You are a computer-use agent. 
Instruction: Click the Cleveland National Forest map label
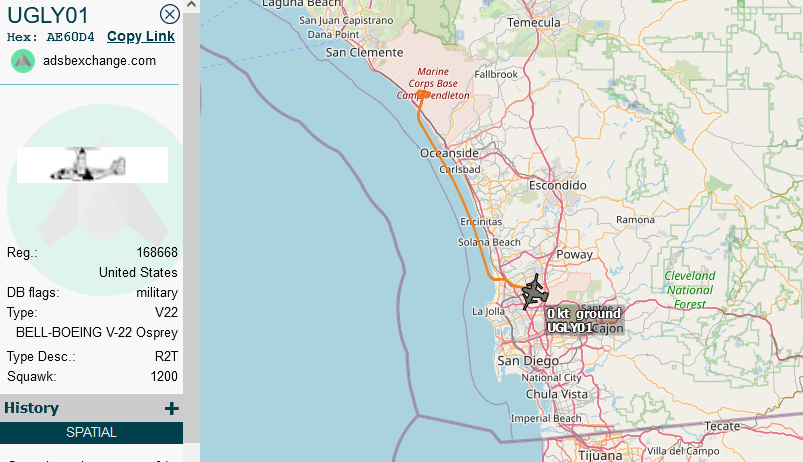tap(689, 290)
